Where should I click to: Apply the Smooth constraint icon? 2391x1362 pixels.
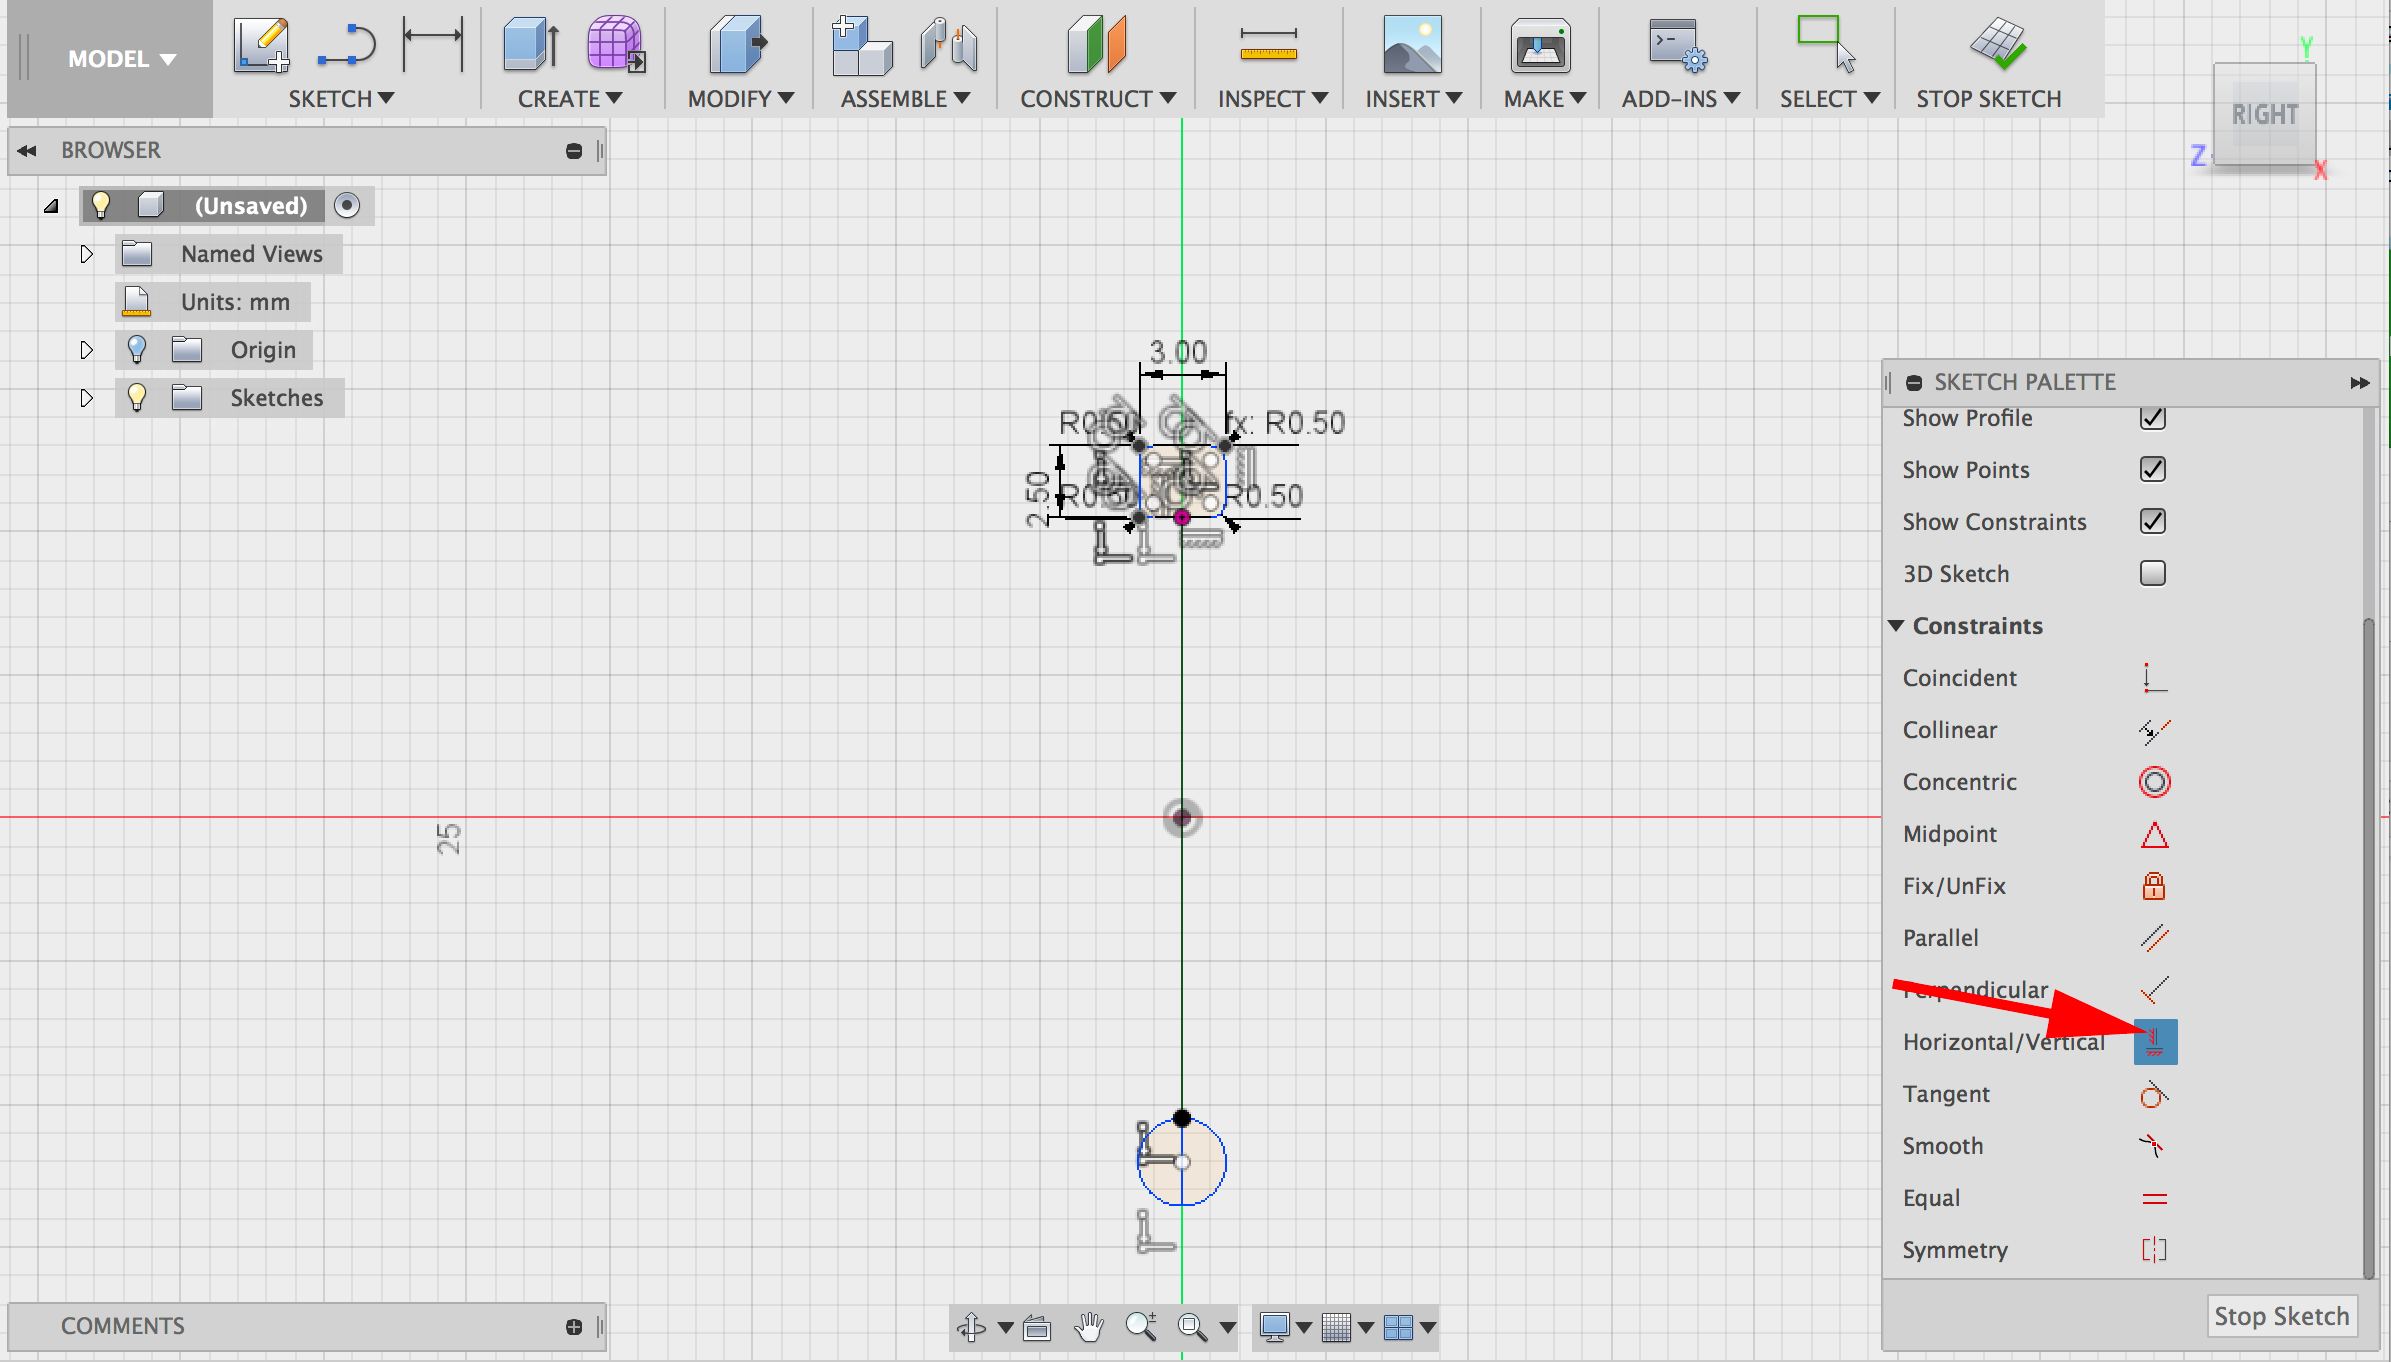click(x=2154, y=1146)
